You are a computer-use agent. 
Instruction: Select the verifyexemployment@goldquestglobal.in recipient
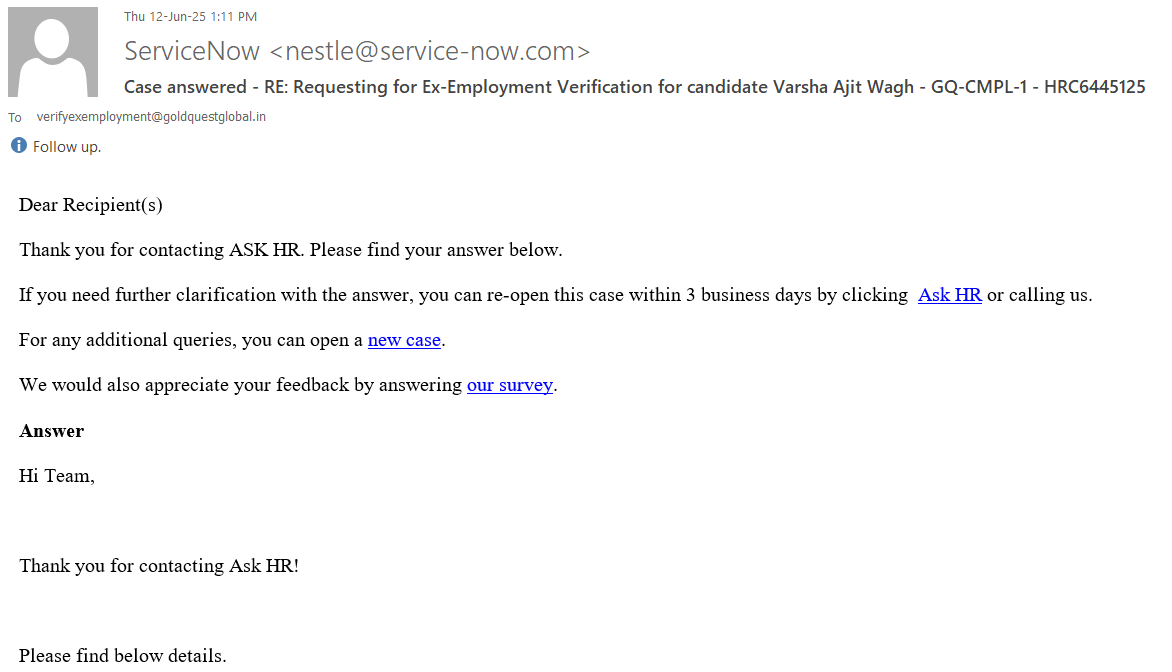(151, 116)
